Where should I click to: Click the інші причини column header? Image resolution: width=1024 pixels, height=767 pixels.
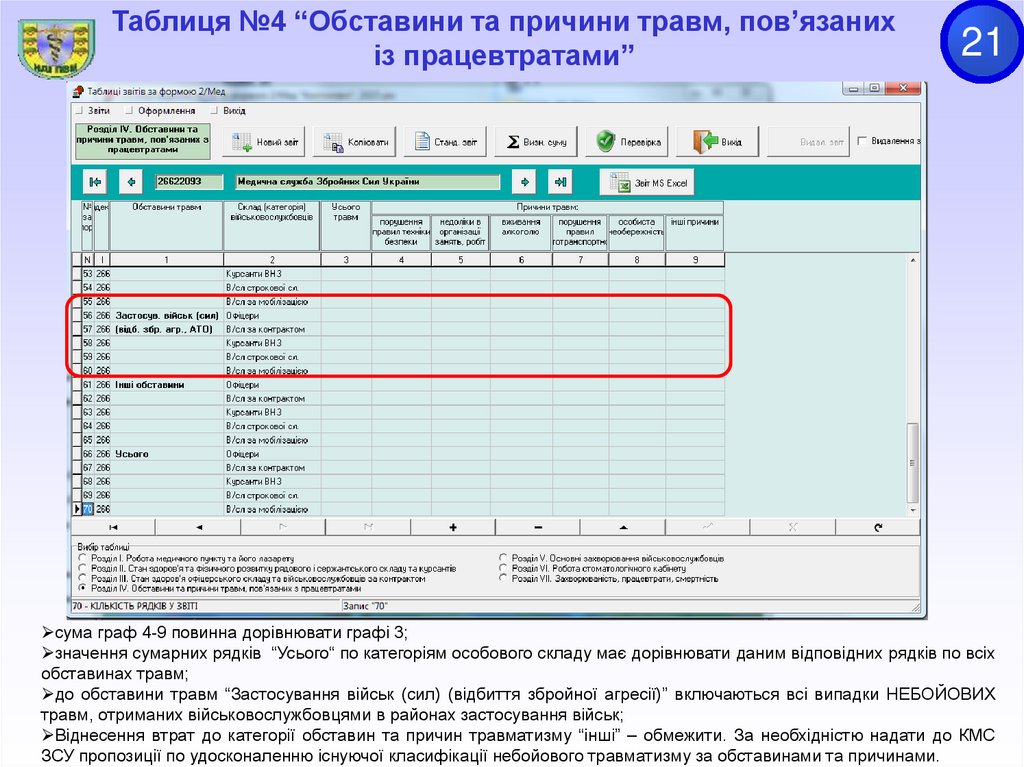tap(695, 233)
